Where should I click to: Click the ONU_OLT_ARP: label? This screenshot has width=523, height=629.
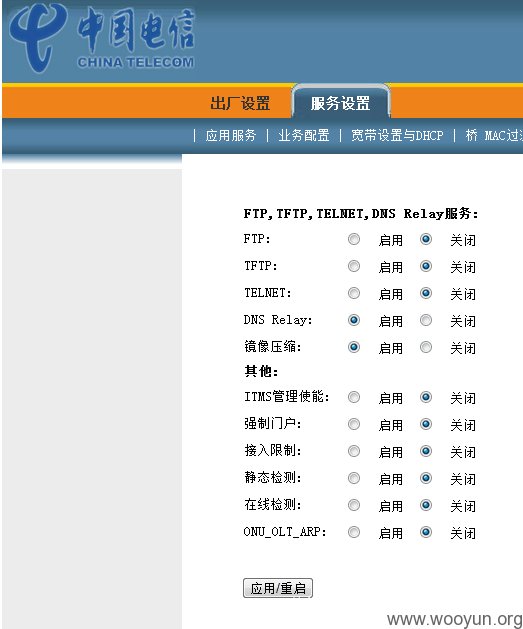click(285, 532)
